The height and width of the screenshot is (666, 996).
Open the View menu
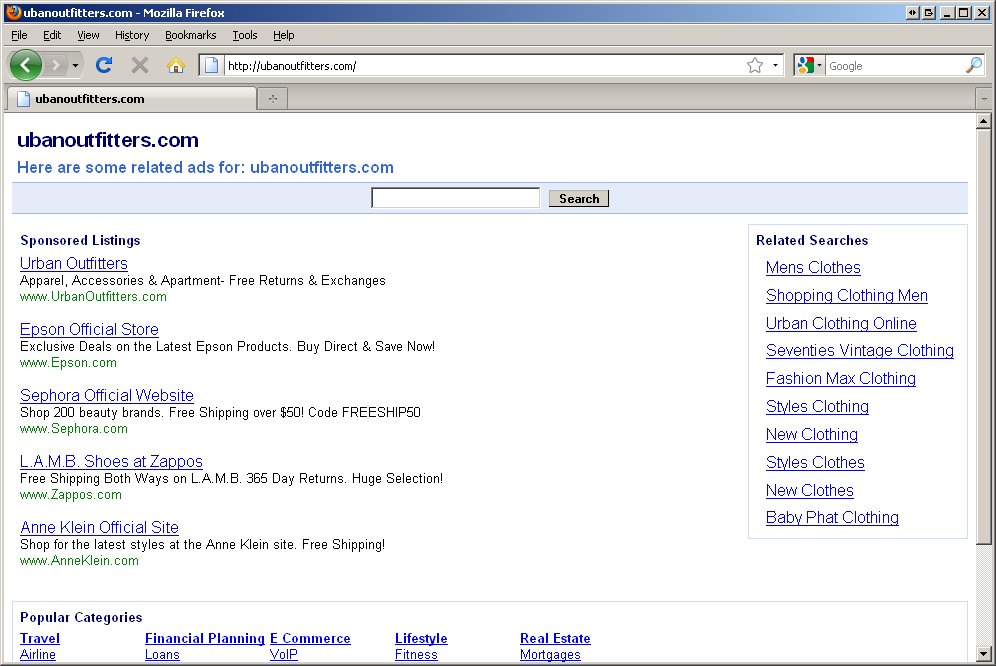click(x=88, y=35)
